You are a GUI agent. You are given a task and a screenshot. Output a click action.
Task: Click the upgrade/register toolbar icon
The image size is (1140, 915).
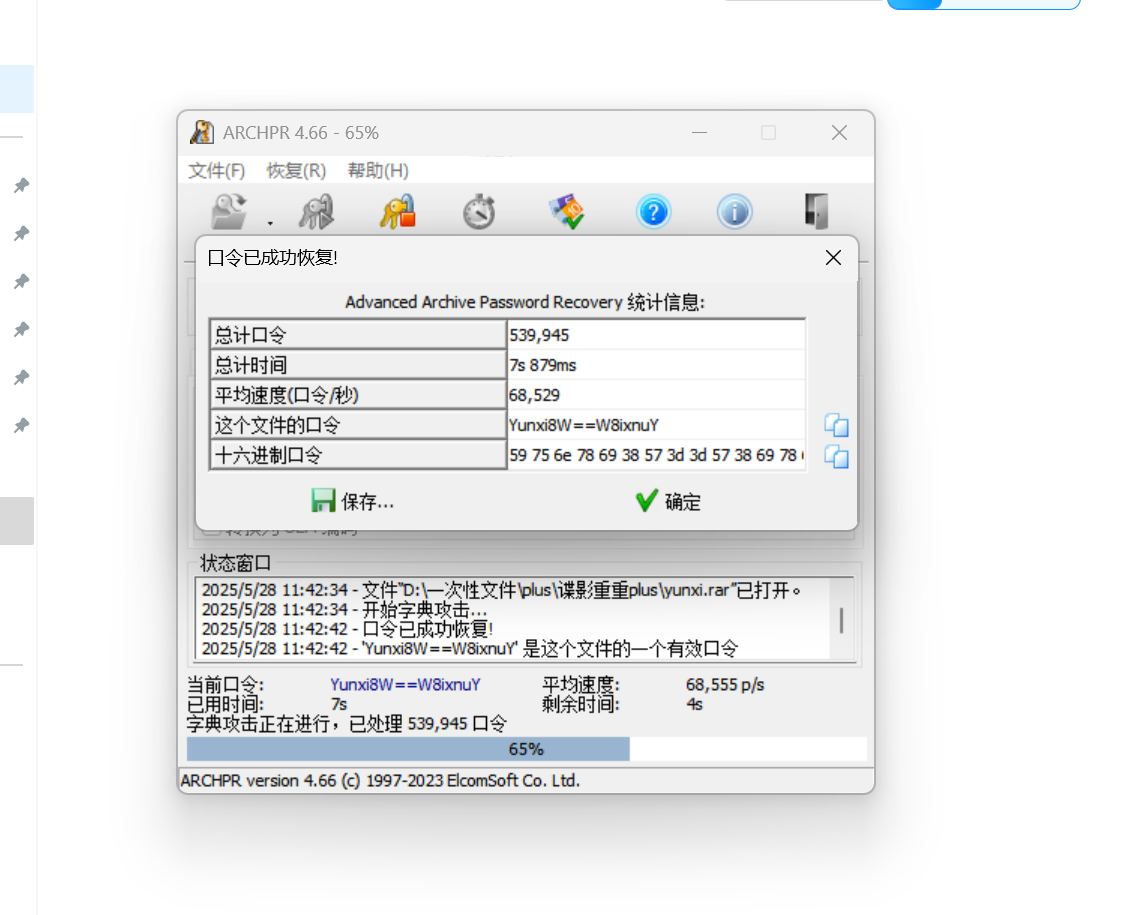coord(567,211)
